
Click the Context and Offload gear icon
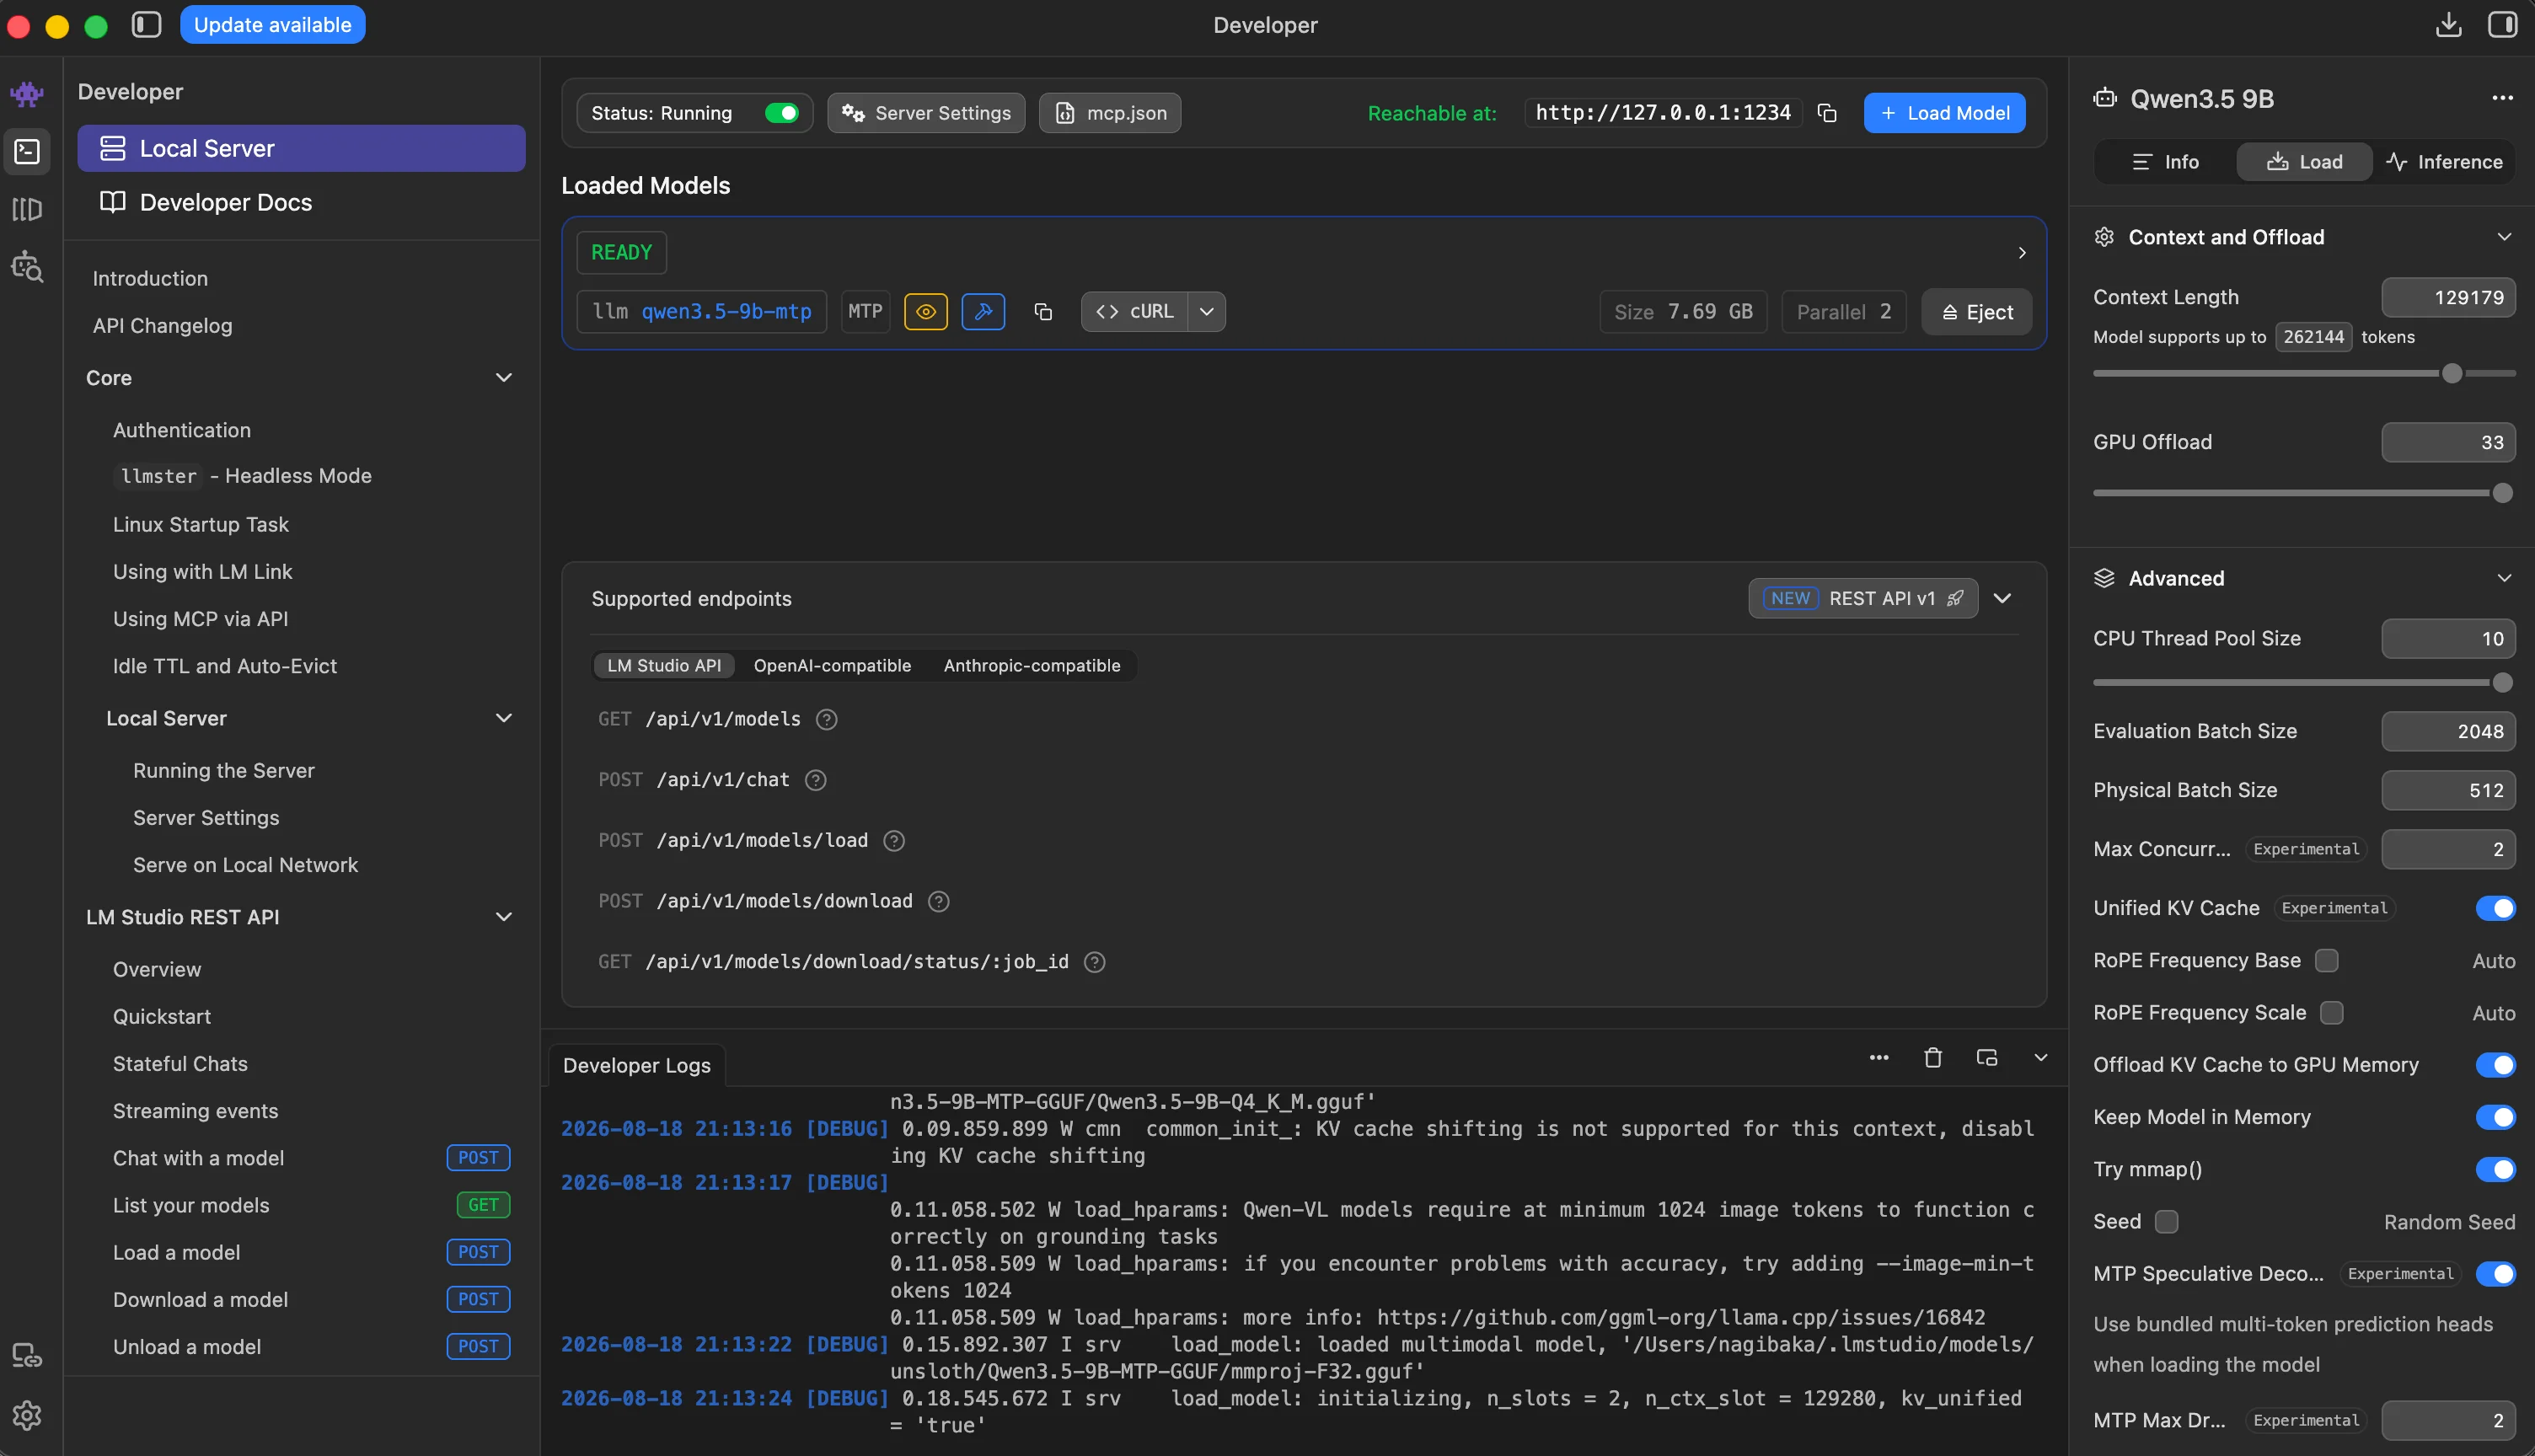tap(2104, 237)
